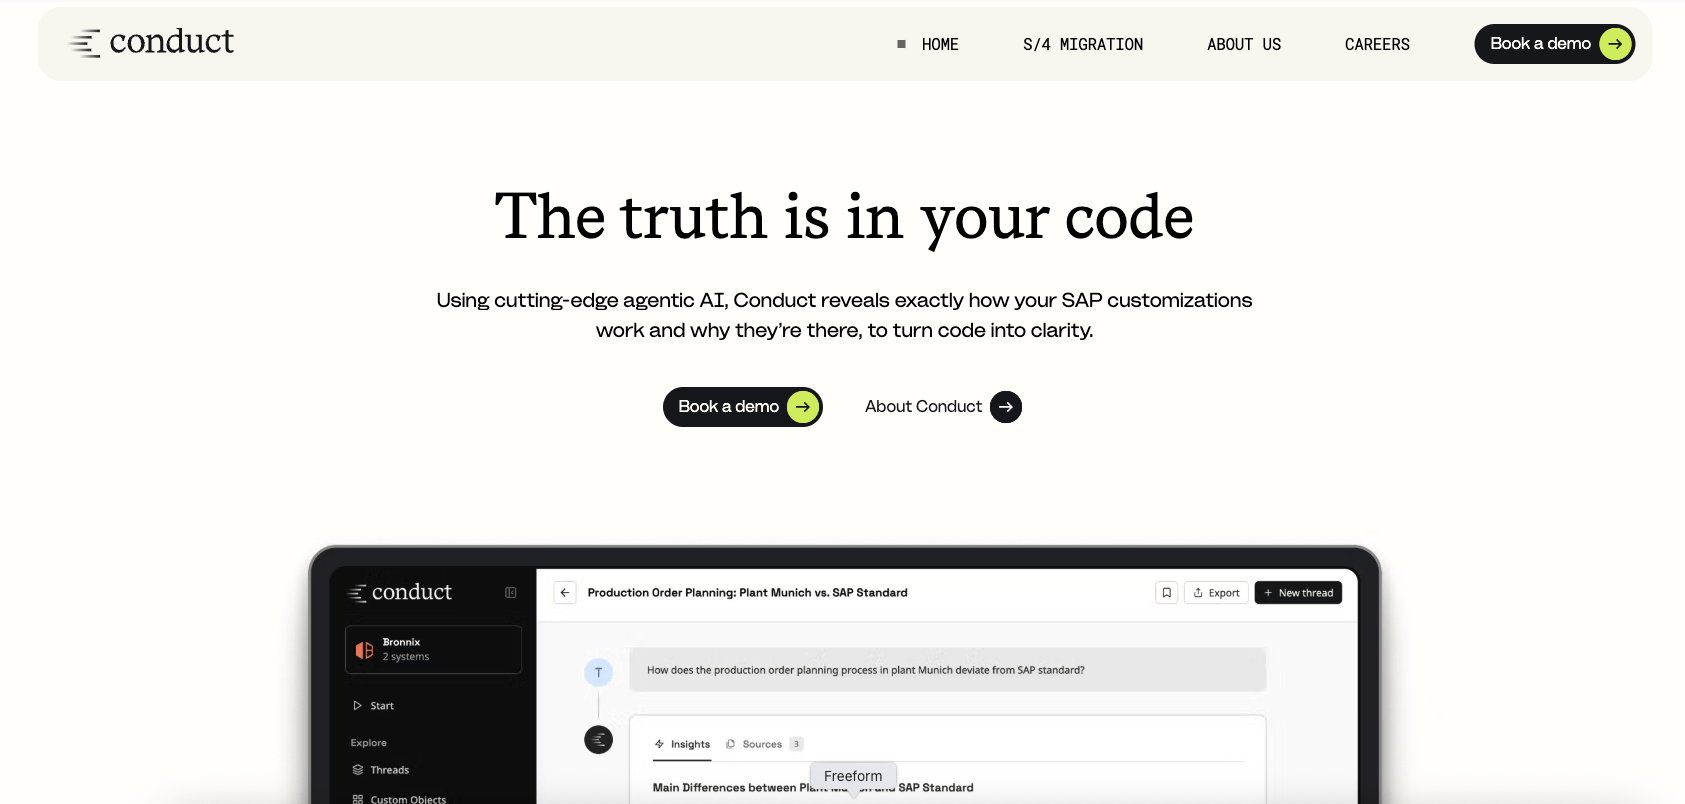This screenshot has height=804, width=1685.
Task: Start a New thread
Action: pyautogui.click(x=1298, y=593)
